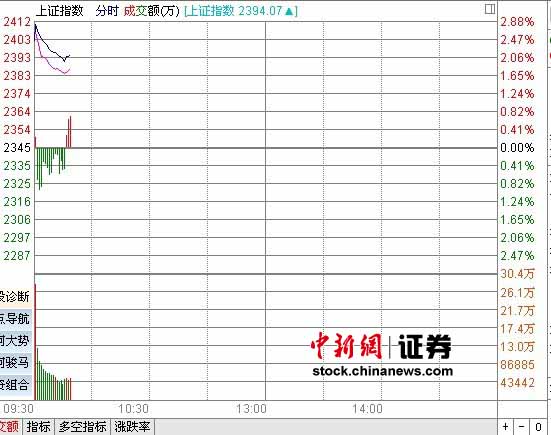Click the plus zoom button
The height and width of the screenshot is (435, 551).
(506, 427)
